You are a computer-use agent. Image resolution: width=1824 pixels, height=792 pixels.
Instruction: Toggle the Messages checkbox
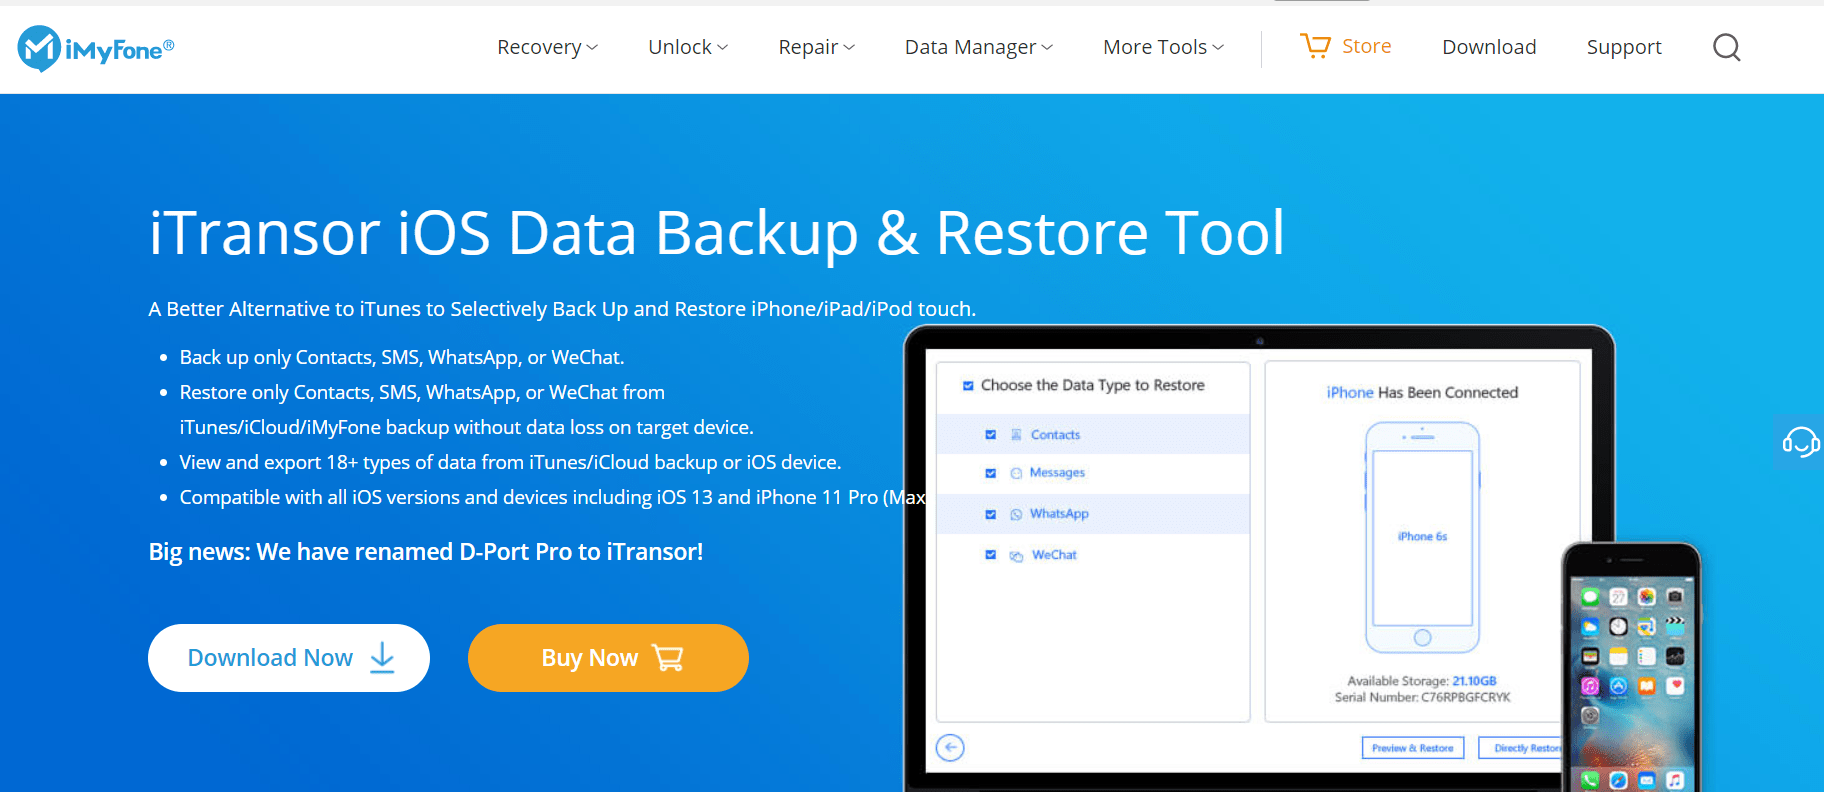991,473
